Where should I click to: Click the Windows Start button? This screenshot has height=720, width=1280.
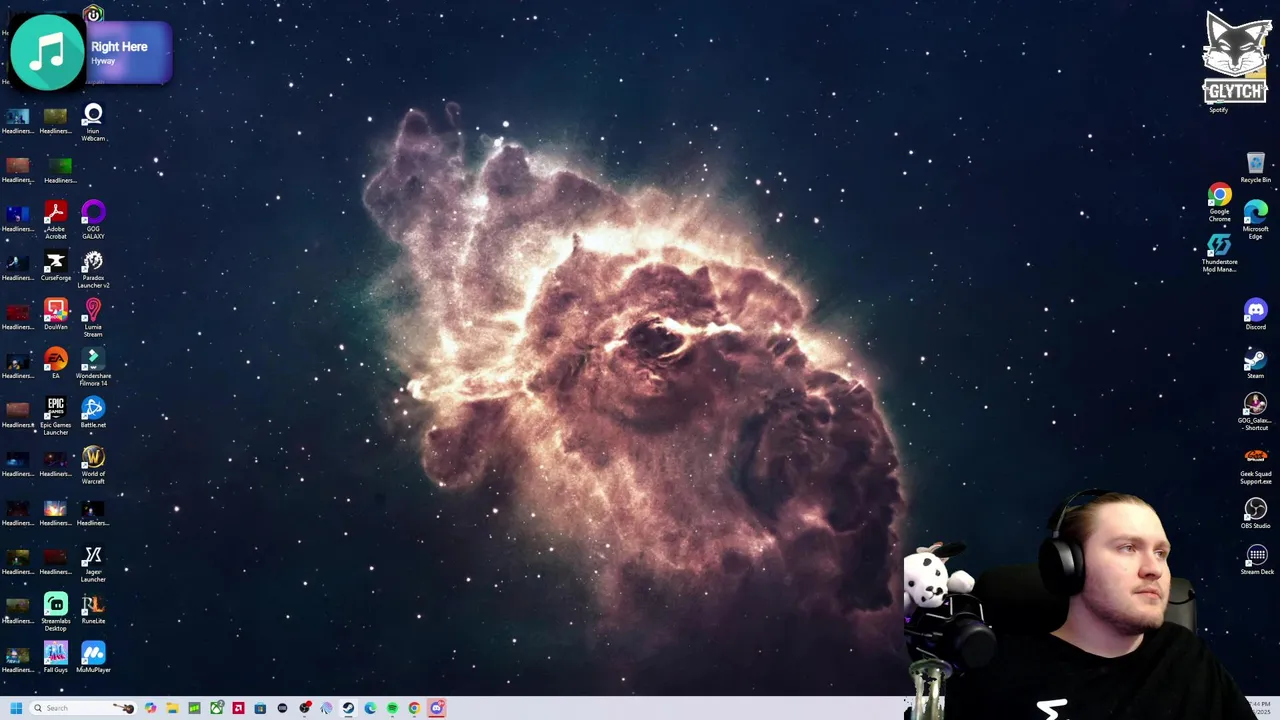tap(16, 708)
